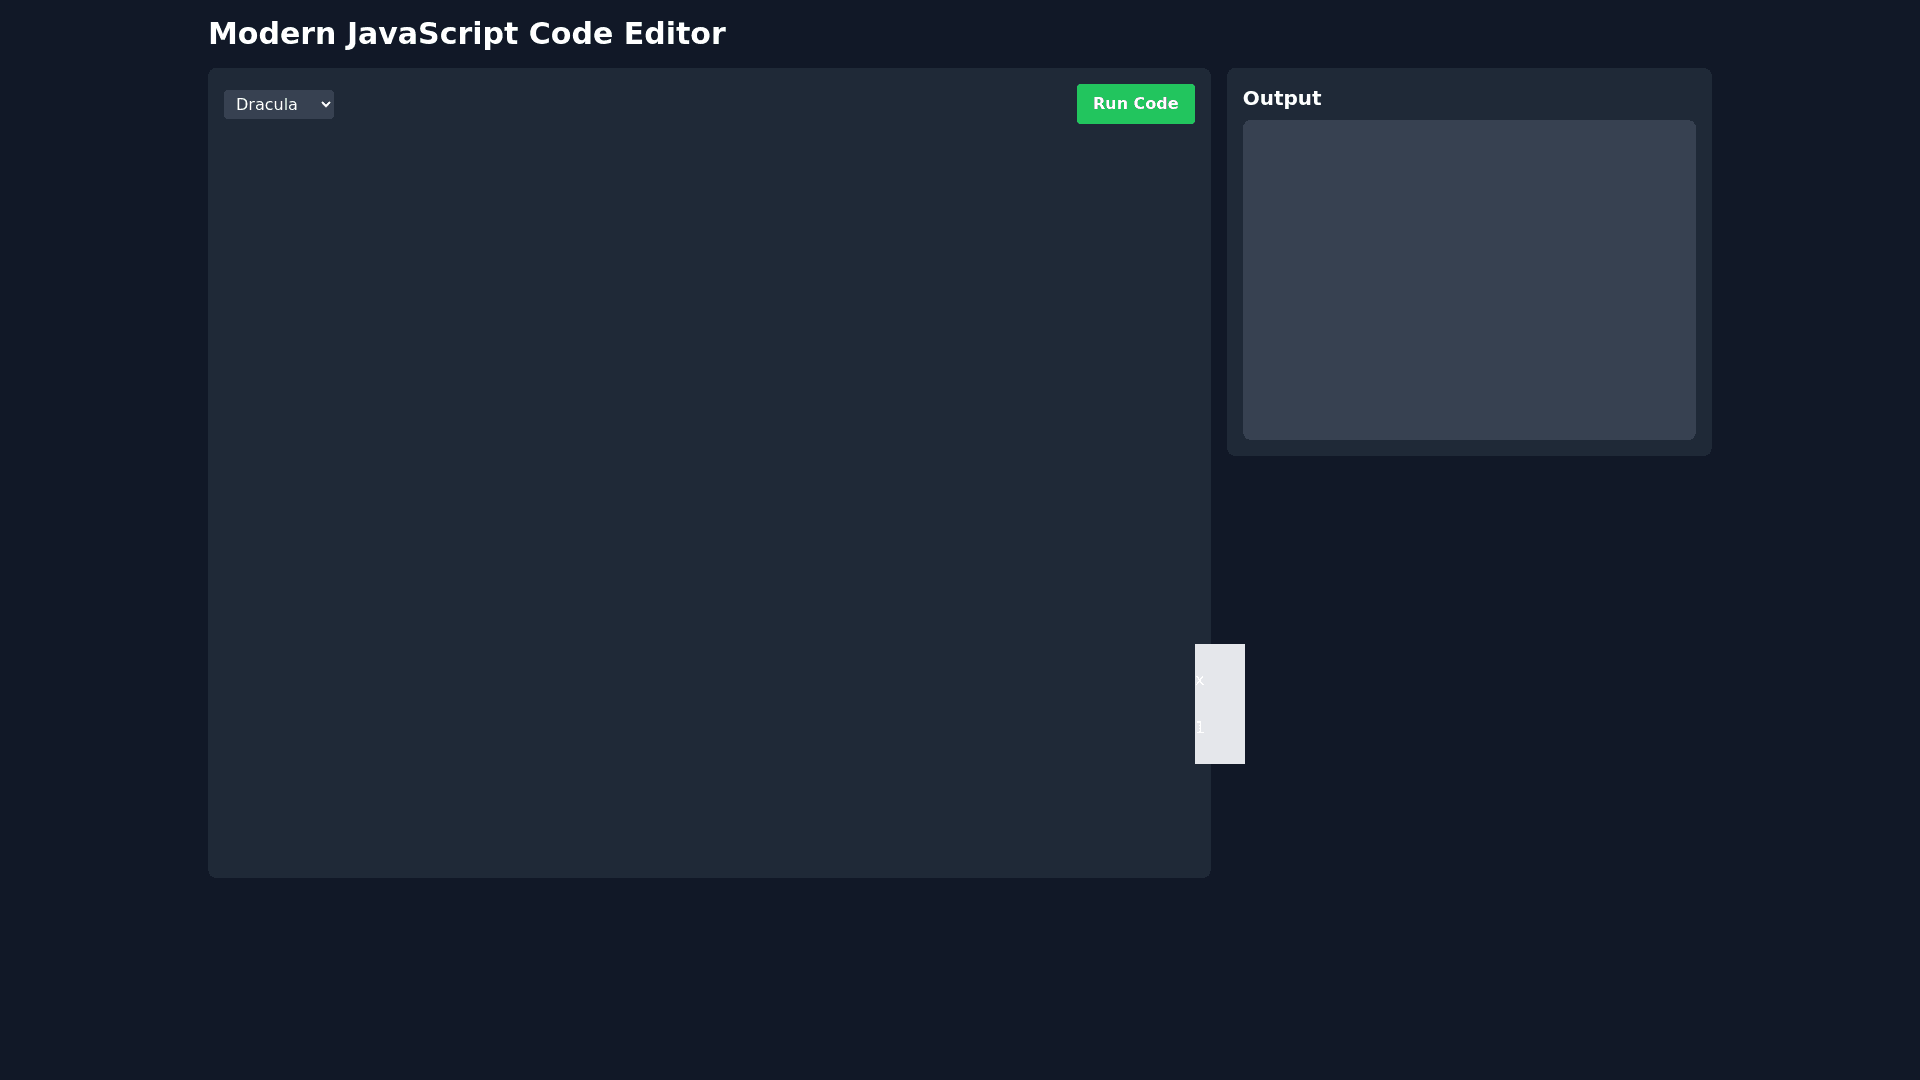This screenshot has width=1920, height=1080.
Task: Click the Output panel heading
Action: tap(1281, 98)
